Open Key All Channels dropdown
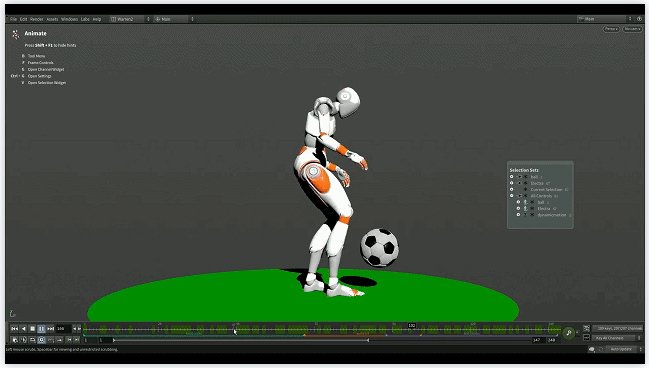 613,338
